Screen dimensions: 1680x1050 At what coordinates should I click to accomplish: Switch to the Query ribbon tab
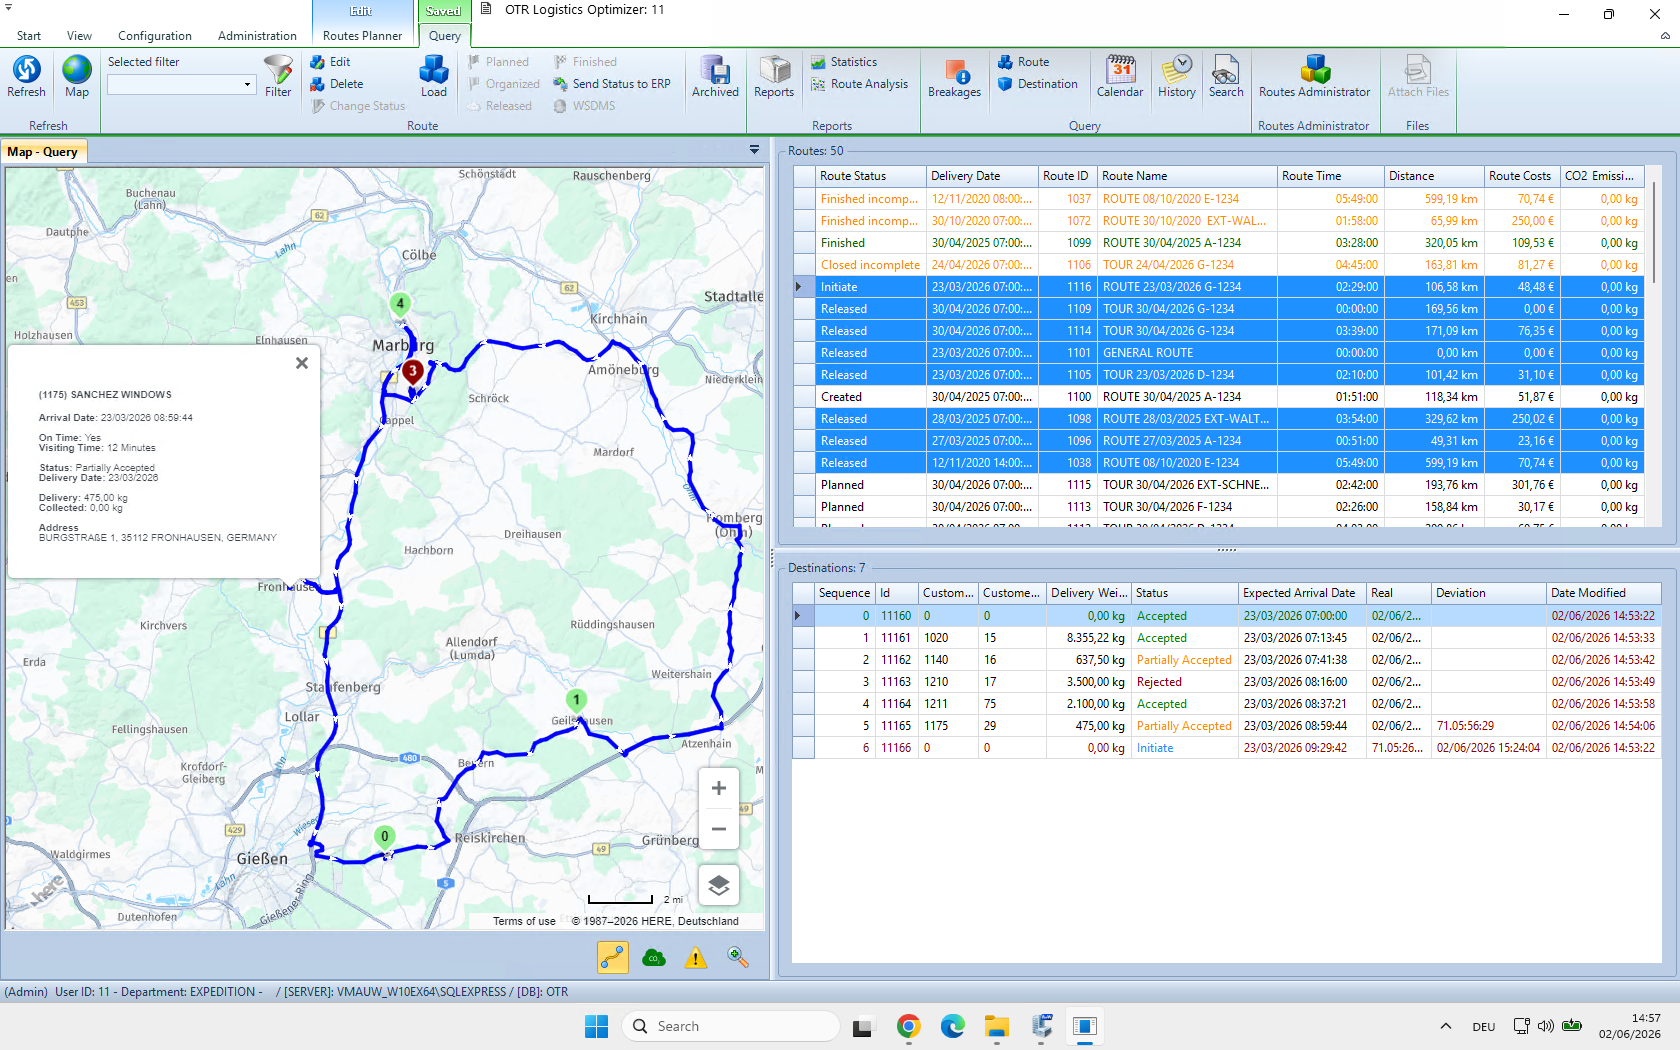coord(445,36)
